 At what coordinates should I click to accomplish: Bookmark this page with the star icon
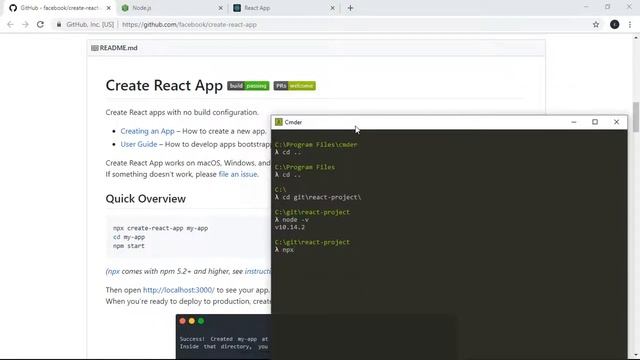596,24
